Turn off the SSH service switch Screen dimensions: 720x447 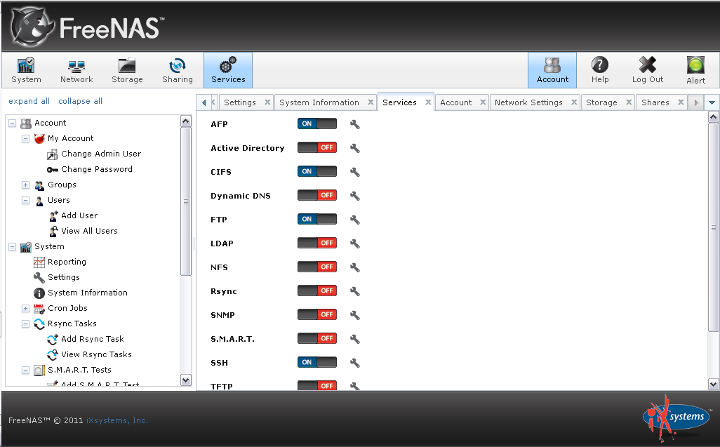tap(317, 362)
